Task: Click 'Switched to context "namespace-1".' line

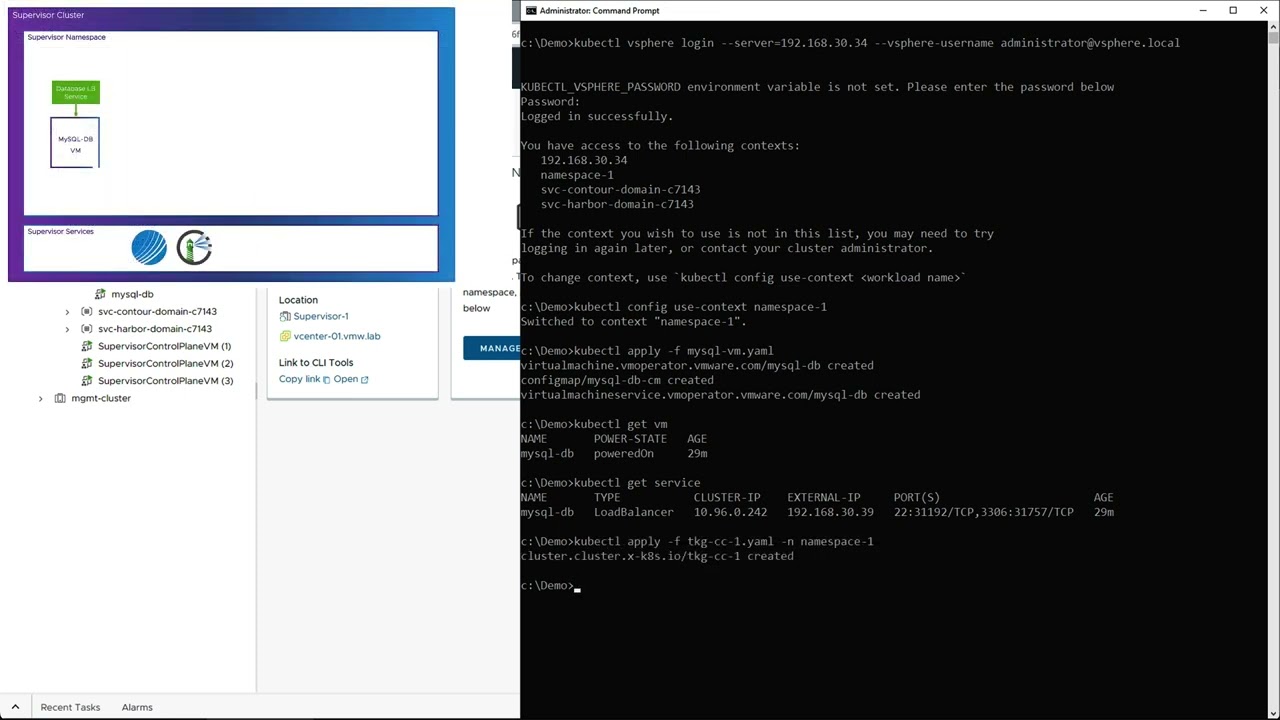Action: [x=634, y=321]
